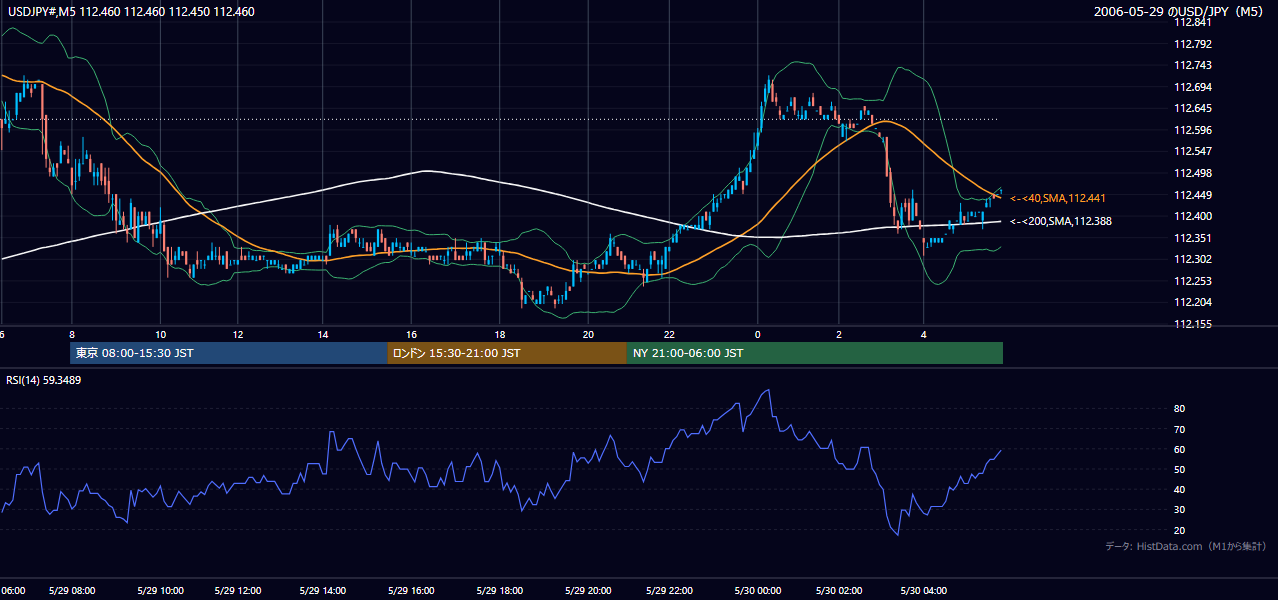The height and width of the screenshot is (600, 1278).
Task: Click RSI scale value 80
Action: click(1180, 409)
